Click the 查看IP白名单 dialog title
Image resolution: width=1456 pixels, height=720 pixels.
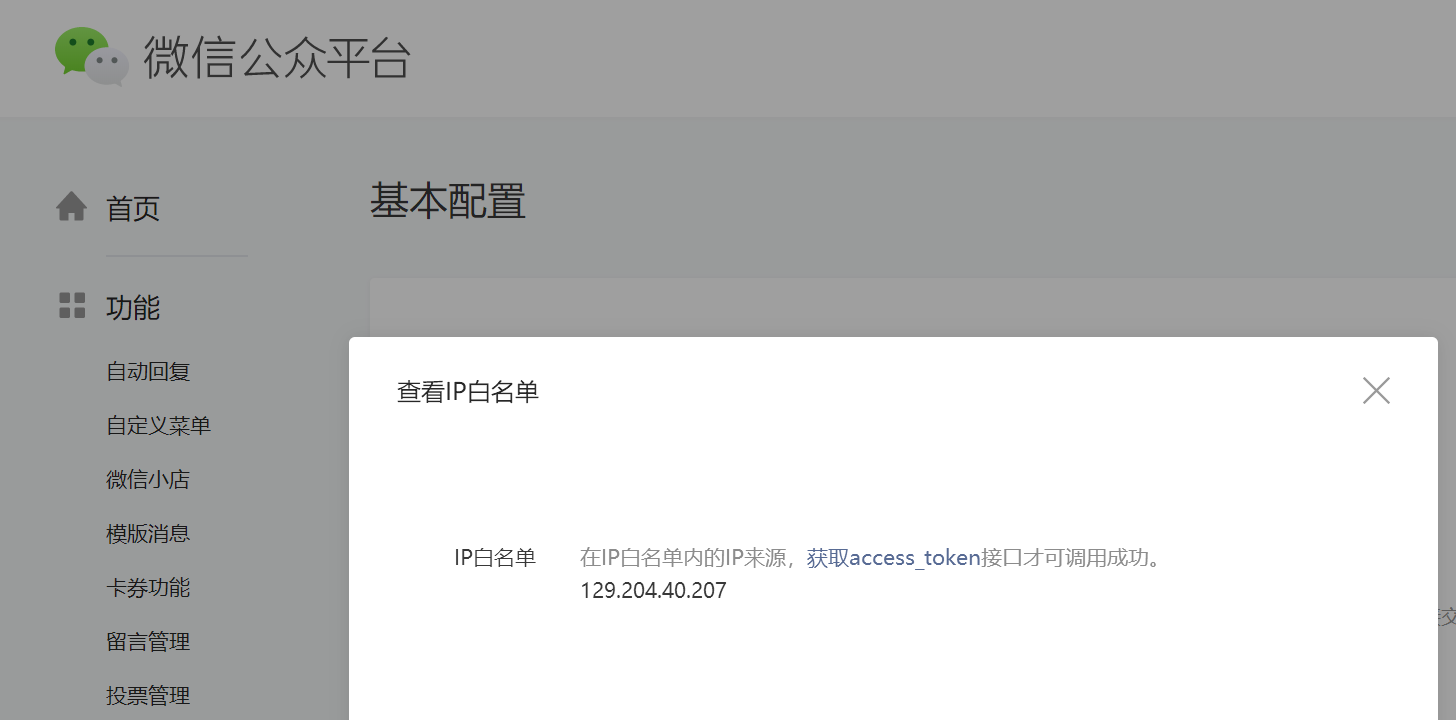[468, 391]
